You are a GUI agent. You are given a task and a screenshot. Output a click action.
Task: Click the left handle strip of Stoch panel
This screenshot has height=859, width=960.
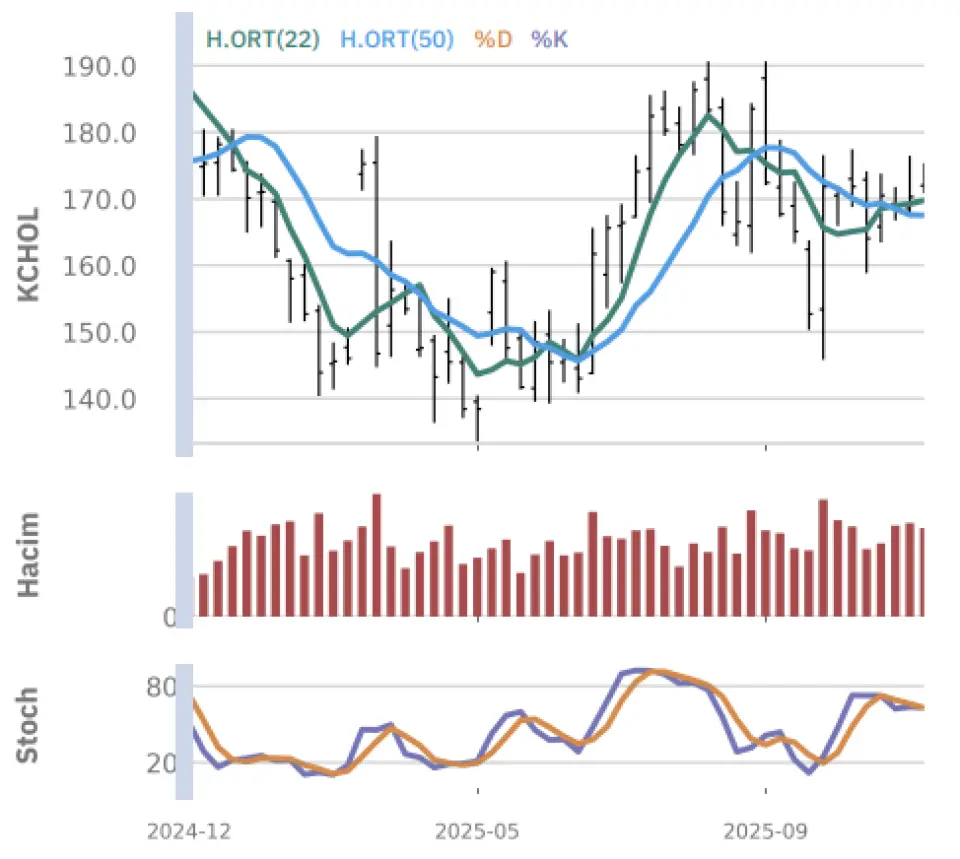coord(184,731)
